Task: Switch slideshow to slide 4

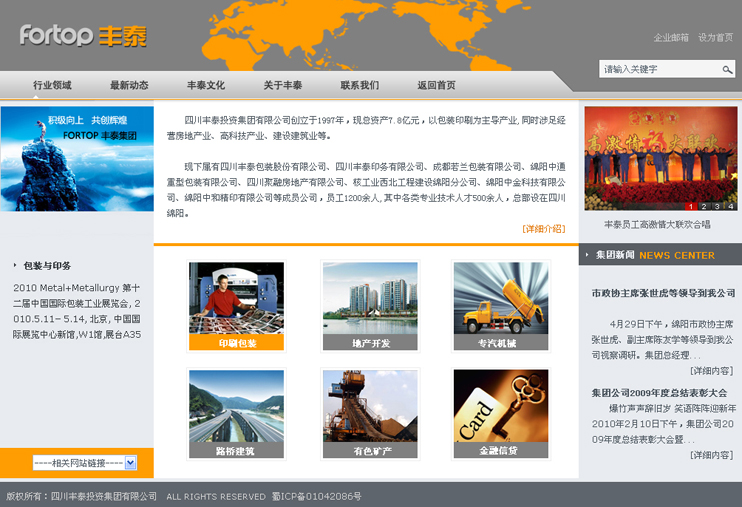Action: 731,206
